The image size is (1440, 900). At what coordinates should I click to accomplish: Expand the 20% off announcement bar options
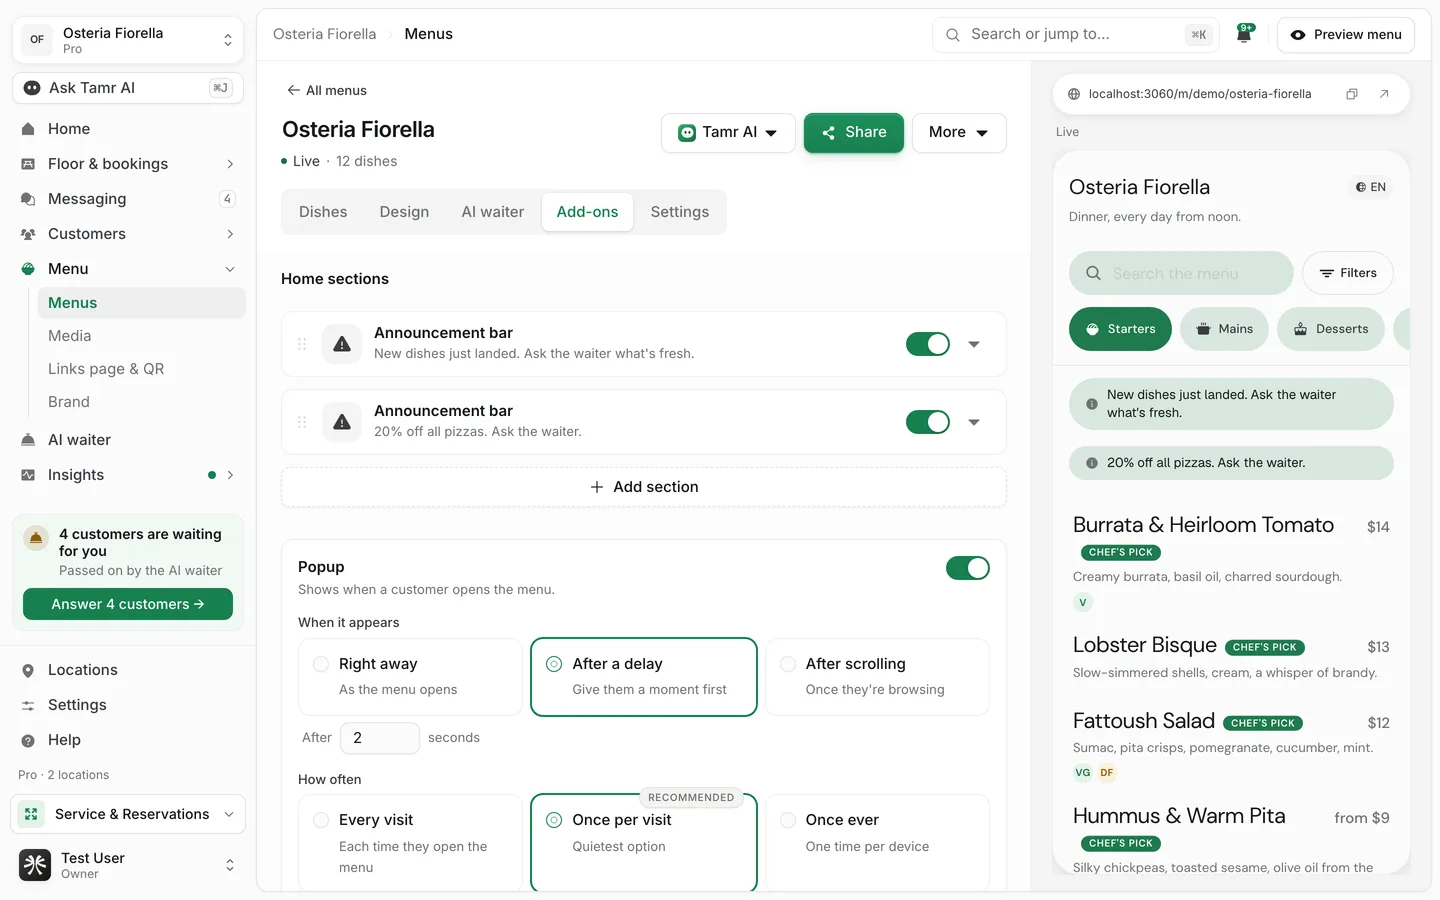[974, 422]
